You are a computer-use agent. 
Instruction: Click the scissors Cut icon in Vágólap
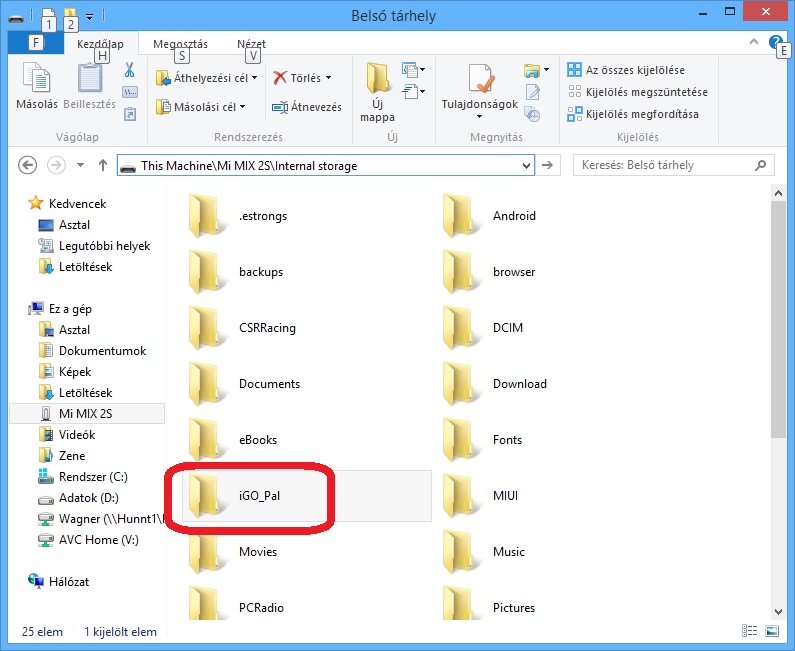130,70
